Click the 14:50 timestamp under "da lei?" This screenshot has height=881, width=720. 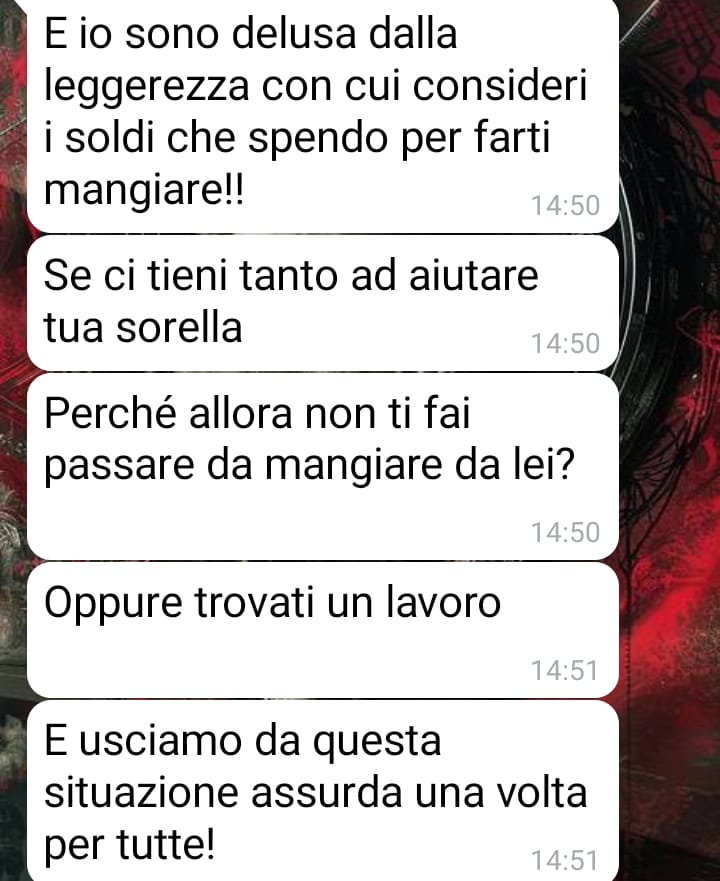[565, 533]
